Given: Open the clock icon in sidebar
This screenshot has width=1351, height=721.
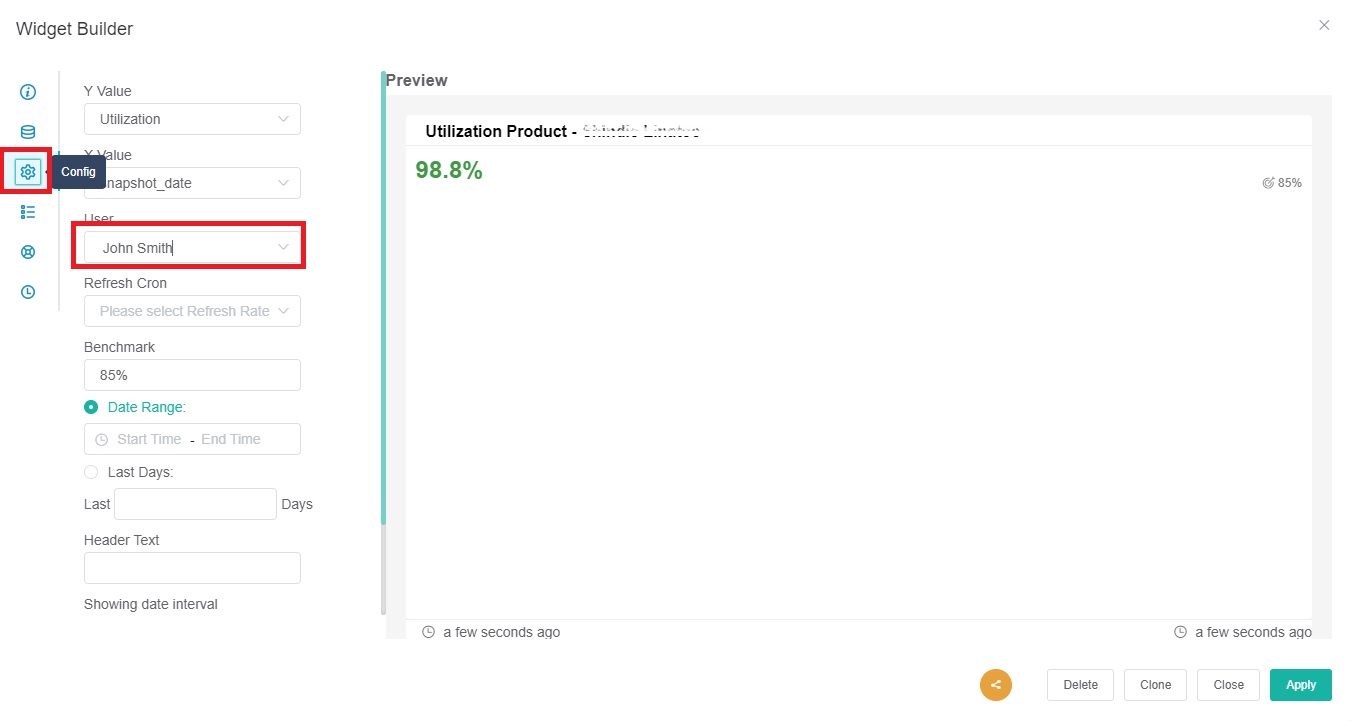Looking at the screenshot, I should pos(28,292).
